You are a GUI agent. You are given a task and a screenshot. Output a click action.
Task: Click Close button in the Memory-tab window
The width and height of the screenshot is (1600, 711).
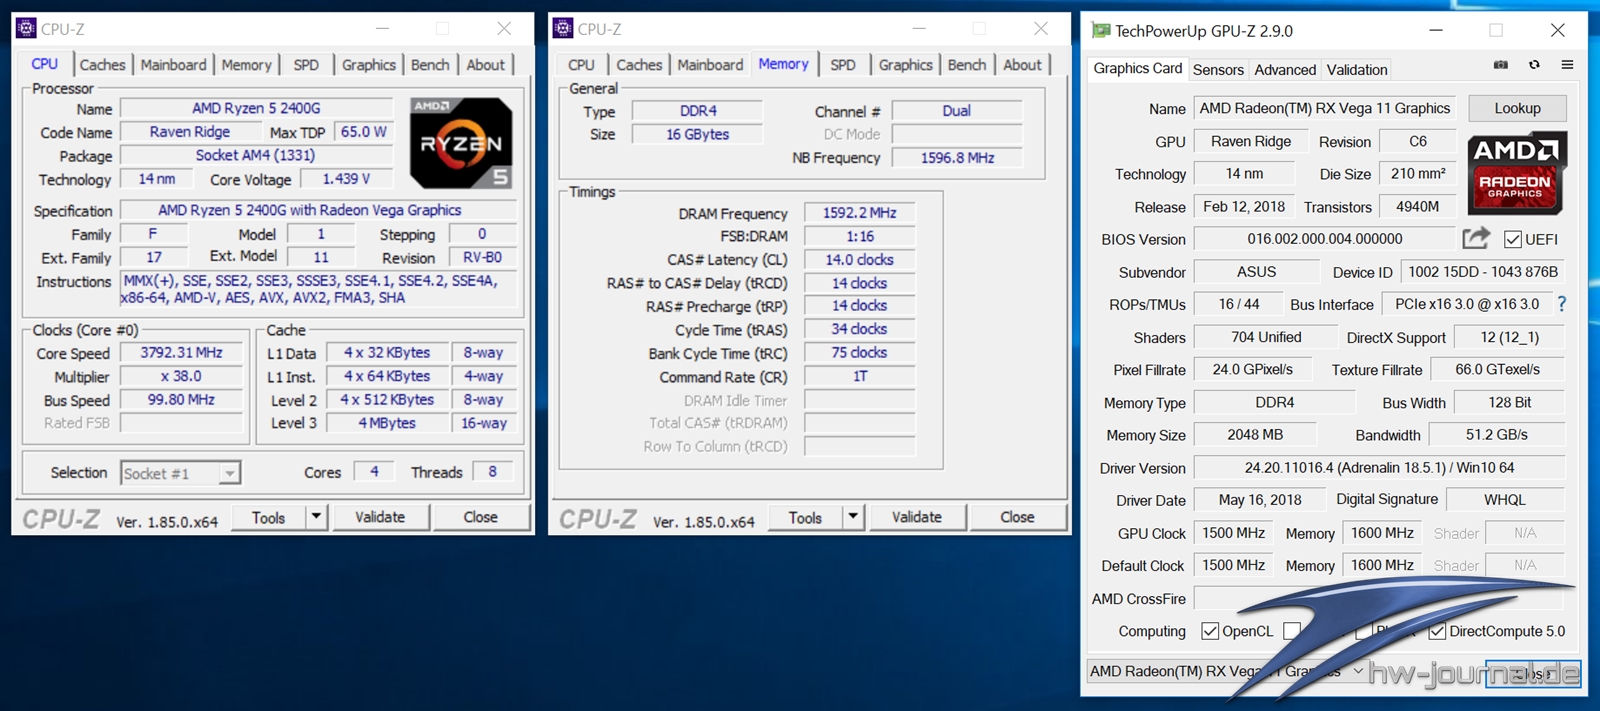(x=1017, y=517)
